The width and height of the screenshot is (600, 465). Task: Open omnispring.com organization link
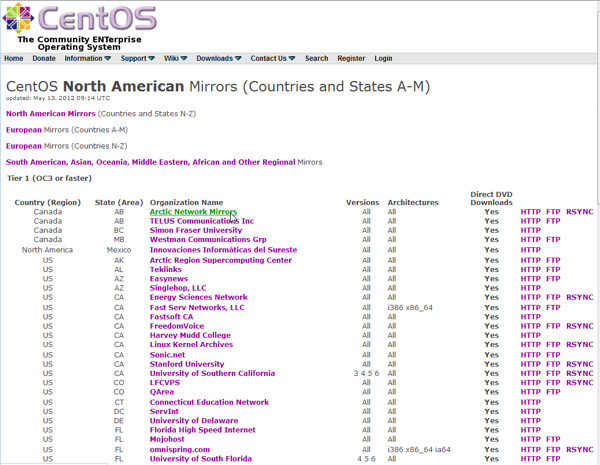[180, 449]
